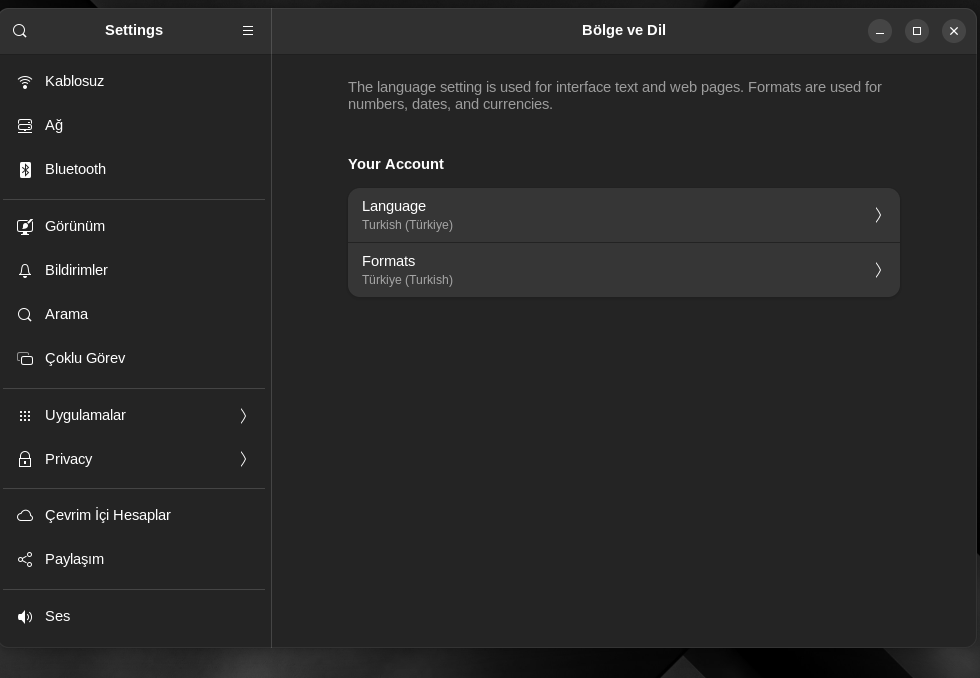This screenshot has height=678, width=980.
Task: Maximize the Bölge ve Dil window
Action: click(917, 31)
